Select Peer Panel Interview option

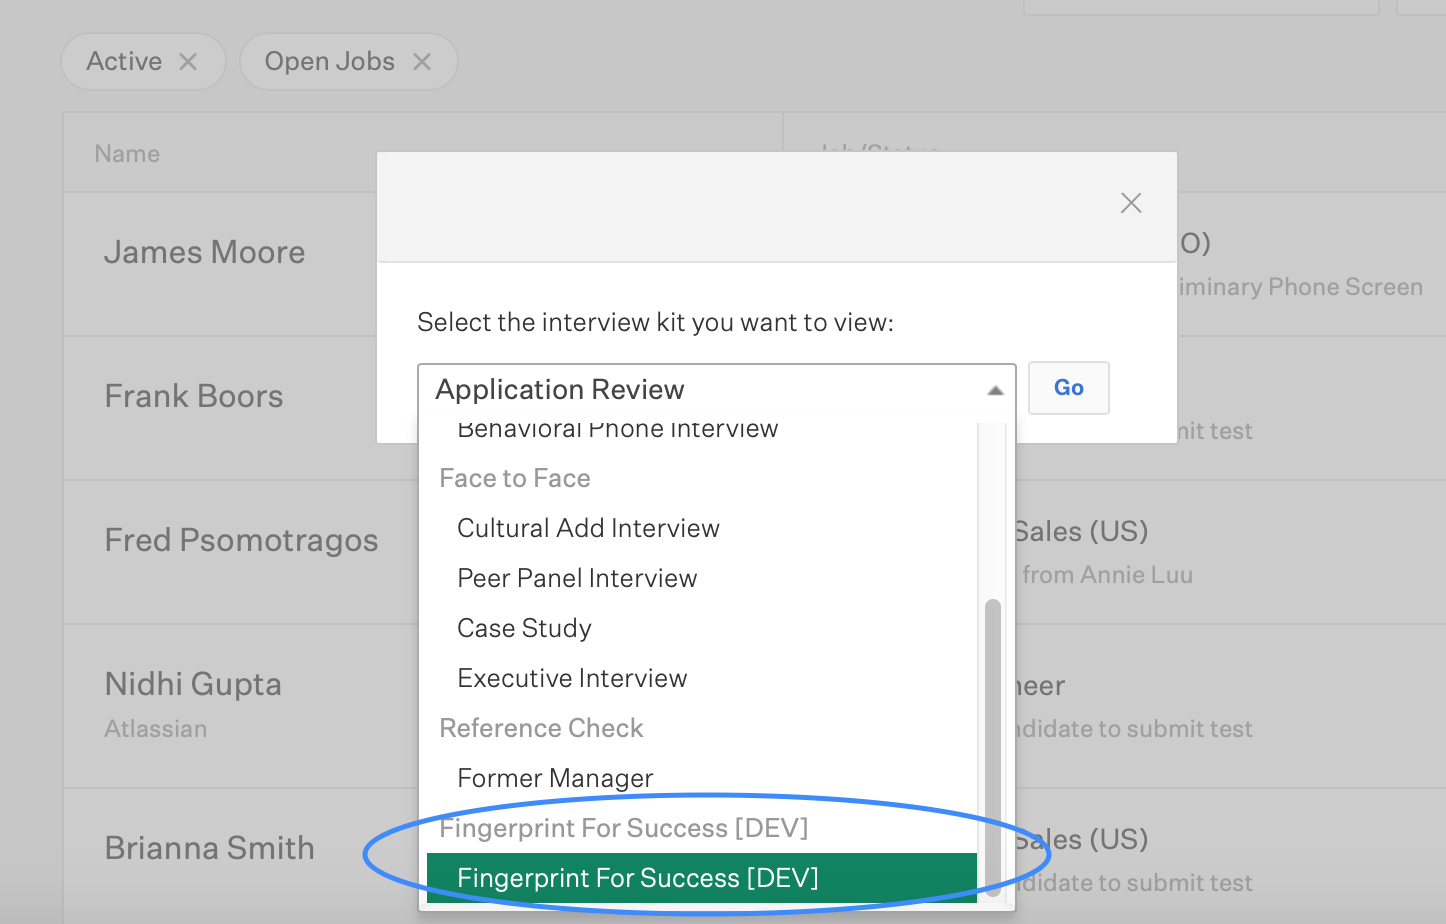coord(577,578)
